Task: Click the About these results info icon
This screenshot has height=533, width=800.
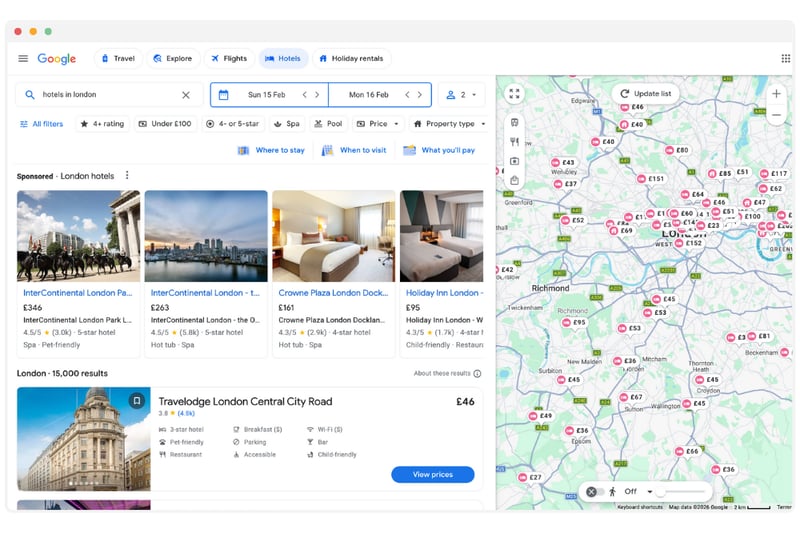Action: pyautogui.click(x=477, y=374)
